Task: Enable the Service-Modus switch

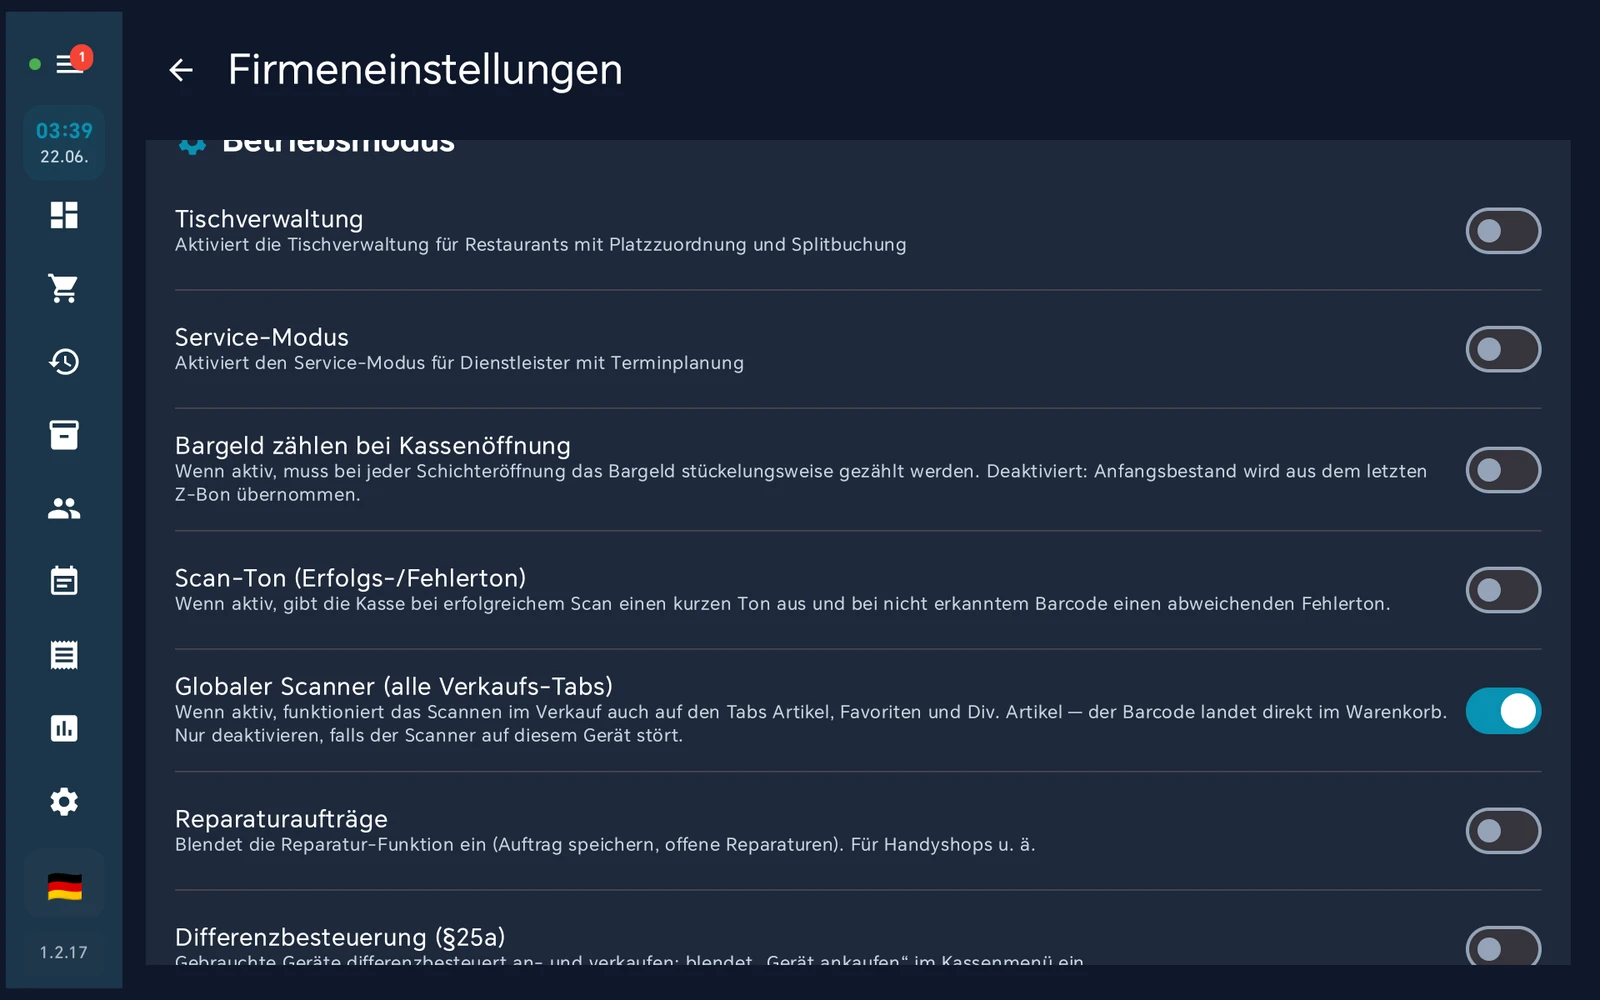Action: pos(1503,349)
